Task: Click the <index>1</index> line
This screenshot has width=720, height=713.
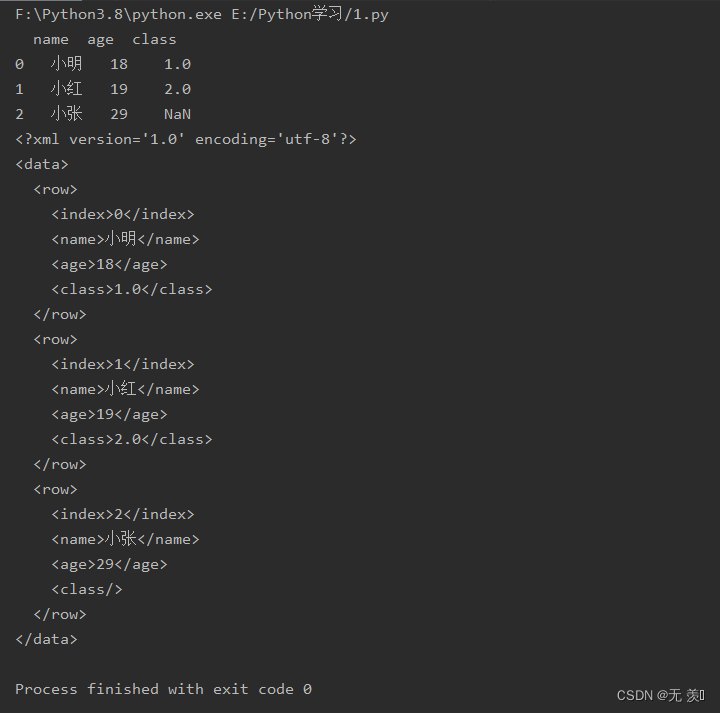Action: pyautogui.click(x=123, y=364)
